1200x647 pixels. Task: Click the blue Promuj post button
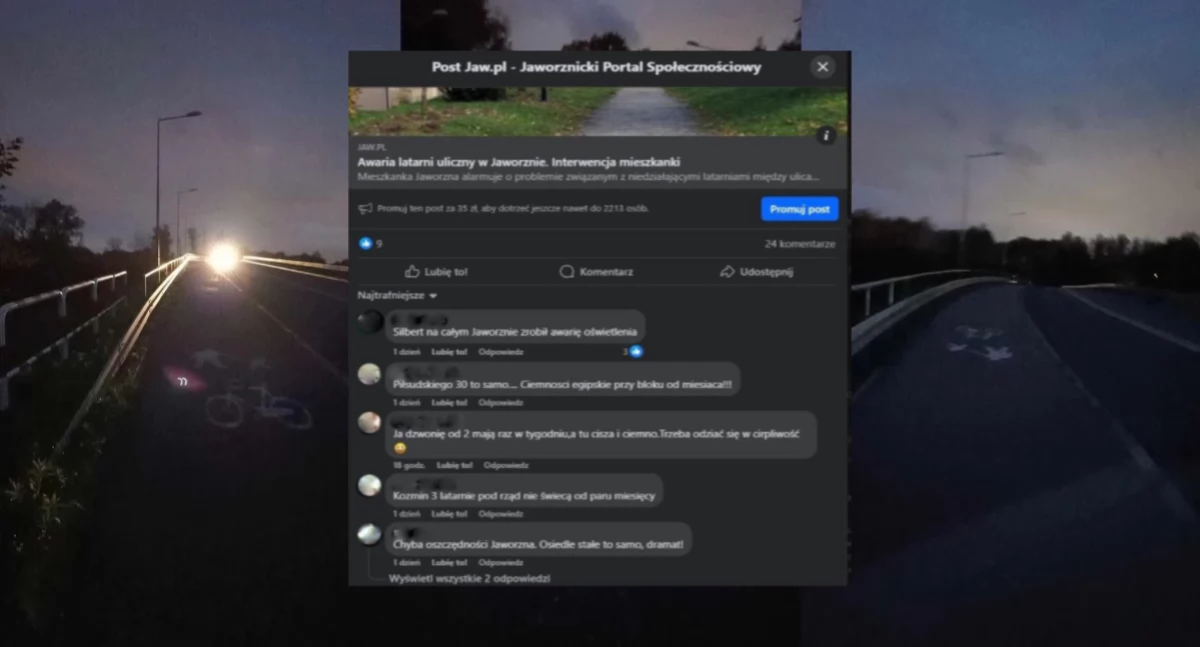(x=799, y=209)
